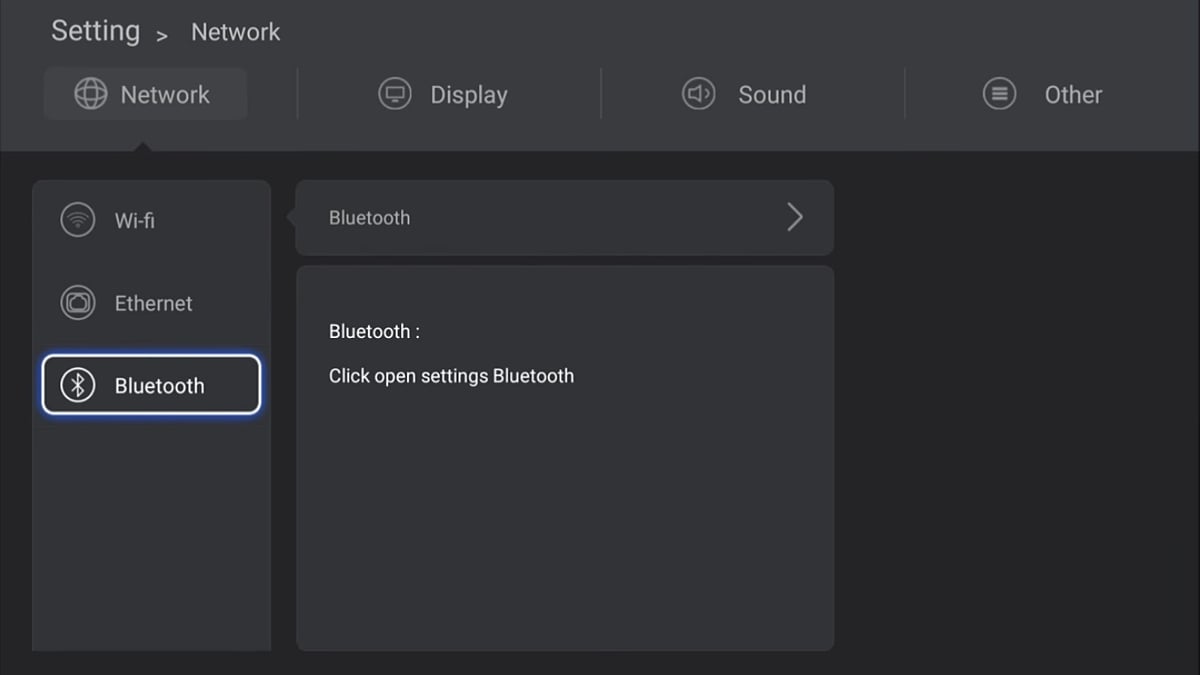Screen dimensions: 1200x675
Task: Select the highlighted Bluetooth sidebar label
Action: click(x=160, y=386)
